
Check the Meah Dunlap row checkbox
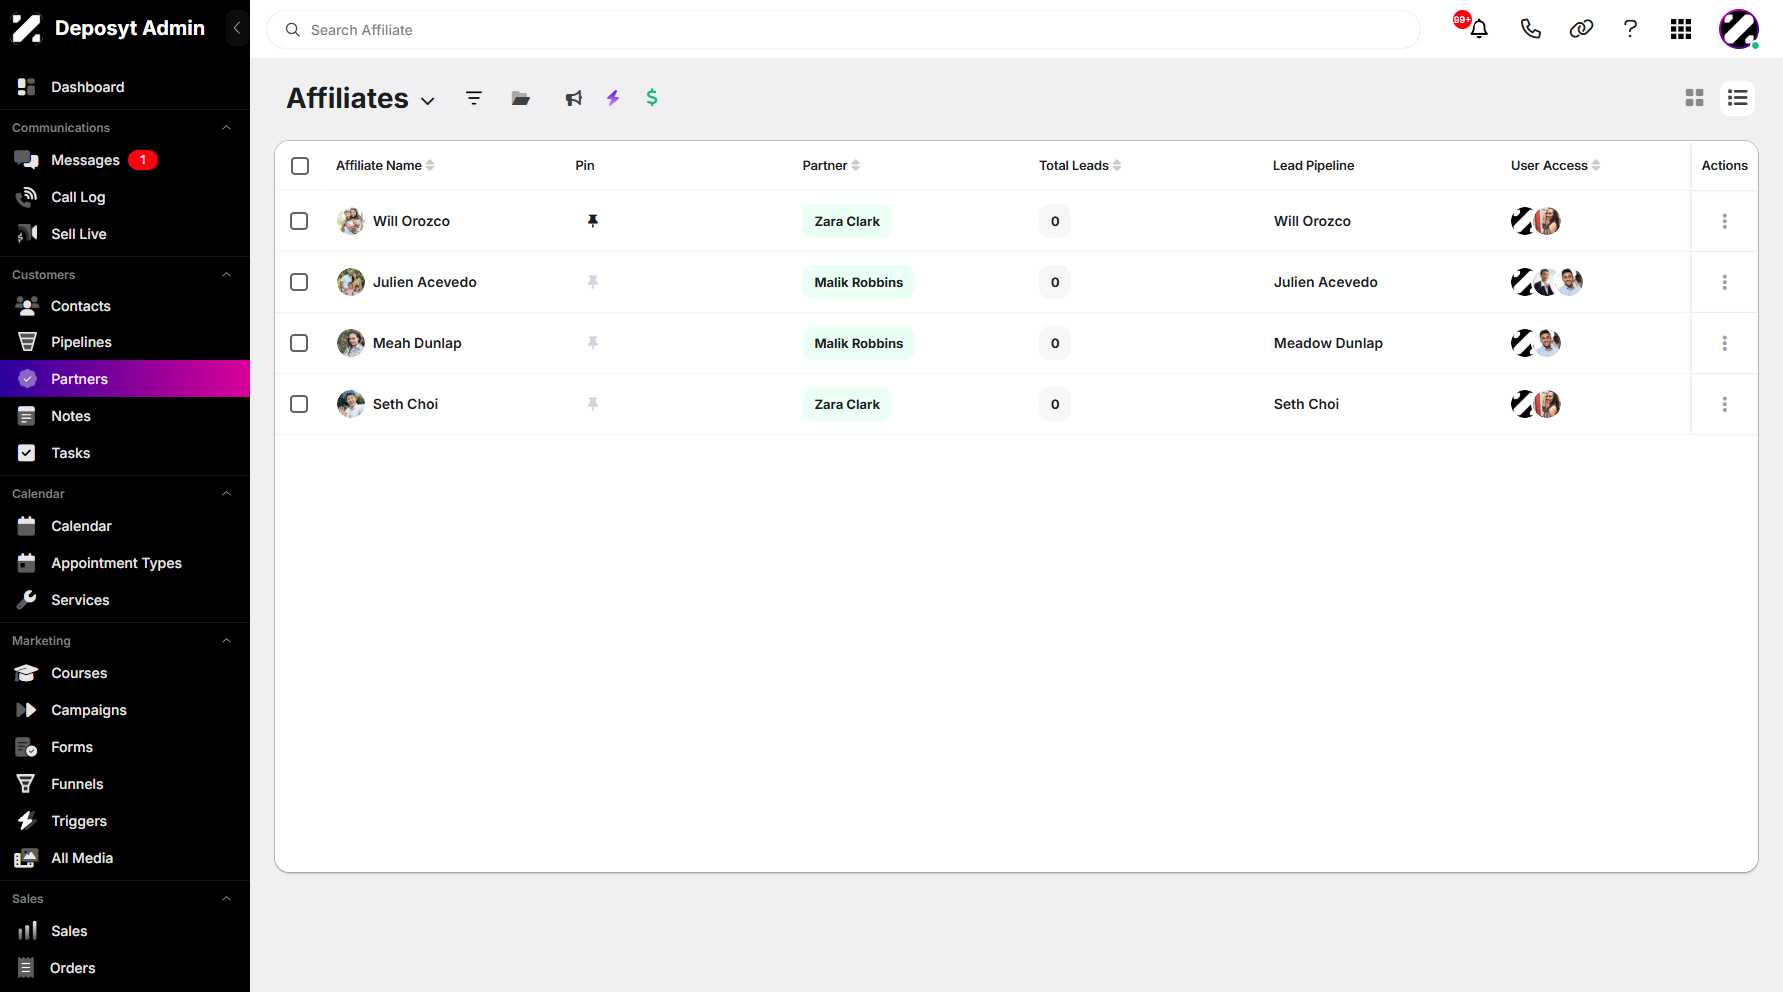tap(299, 343)
